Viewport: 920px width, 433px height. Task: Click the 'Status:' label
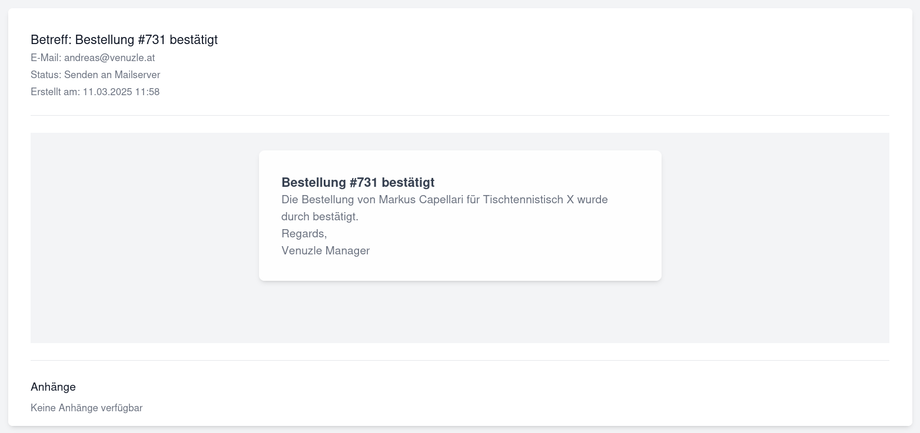point(46,75)
